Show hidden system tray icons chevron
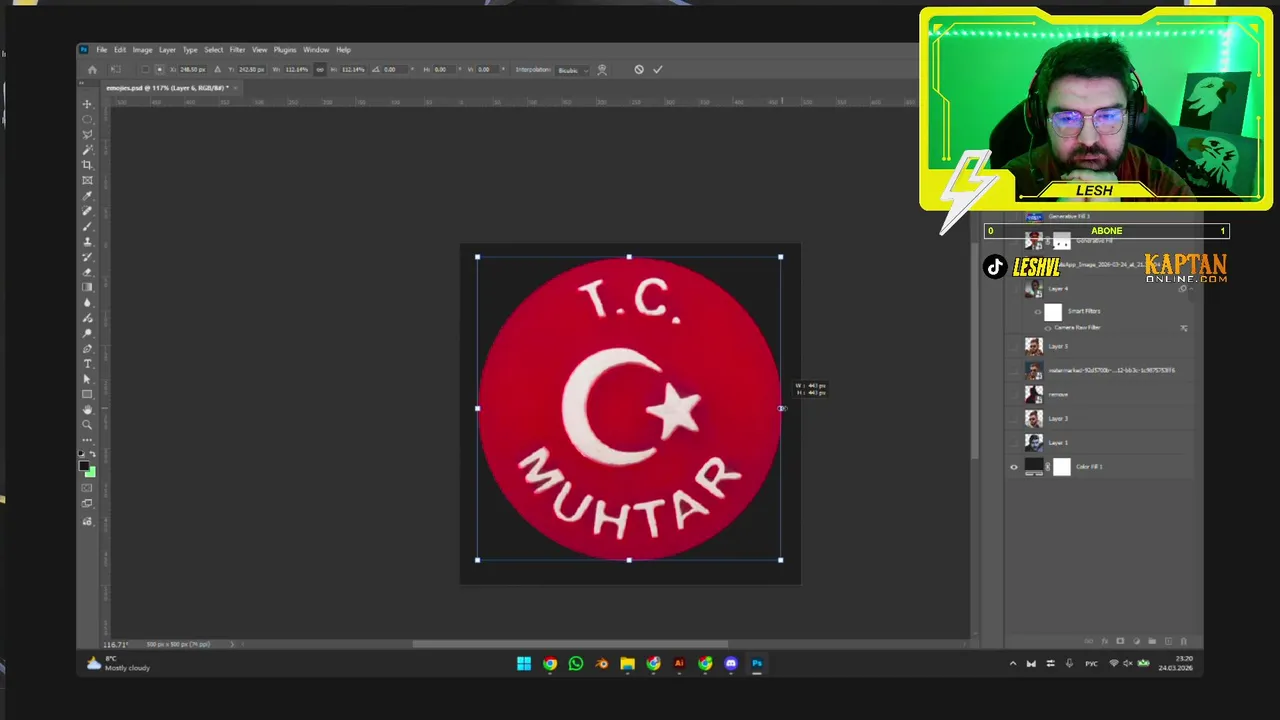The width and height of the screenshot is (1280, 720). [1013, 664]
